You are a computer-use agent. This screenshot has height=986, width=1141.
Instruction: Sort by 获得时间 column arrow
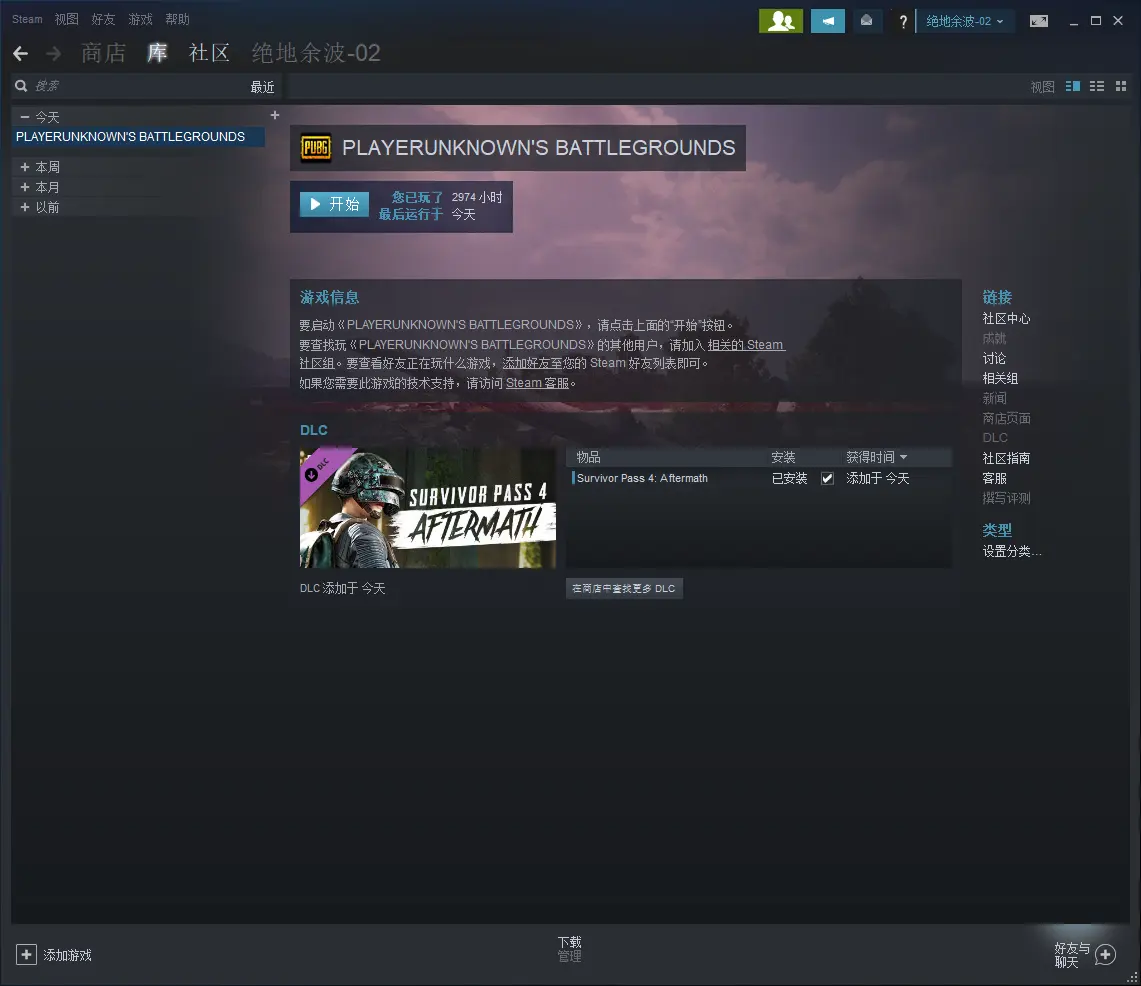(x=904, y=457)
